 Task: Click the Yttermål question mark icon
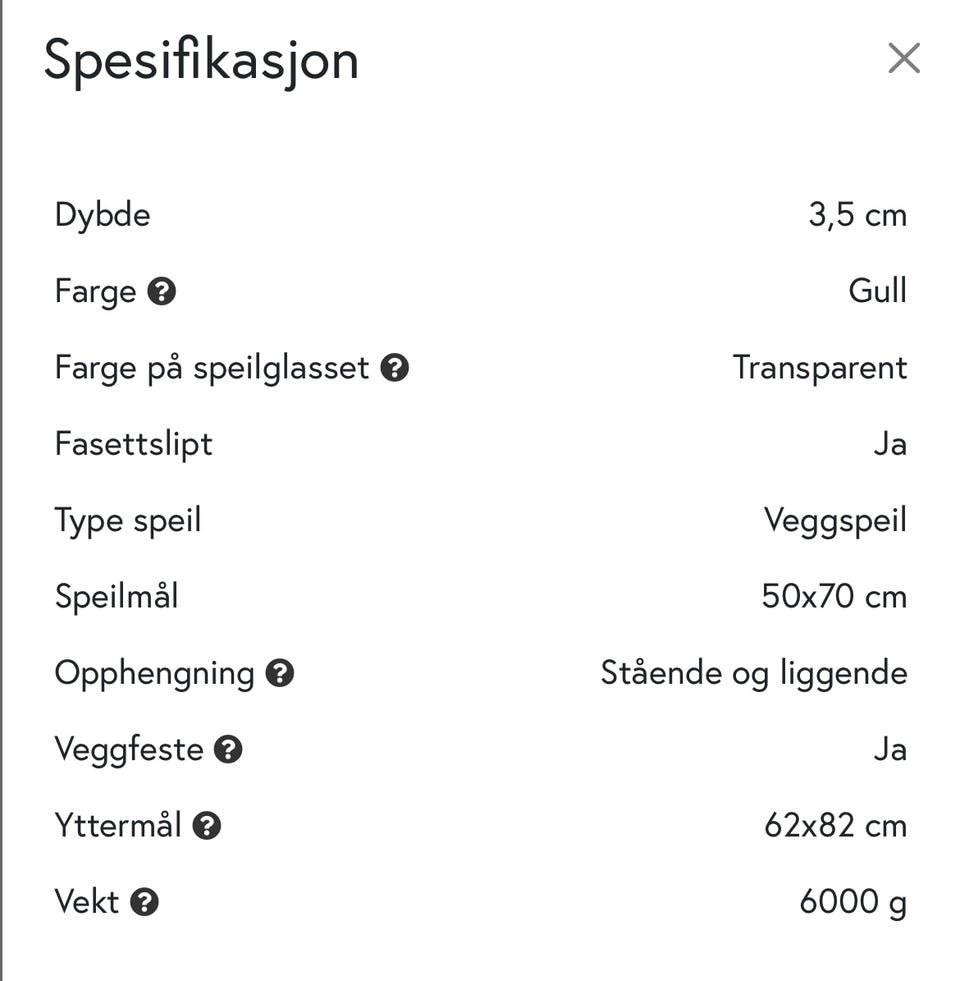point(207,826)
